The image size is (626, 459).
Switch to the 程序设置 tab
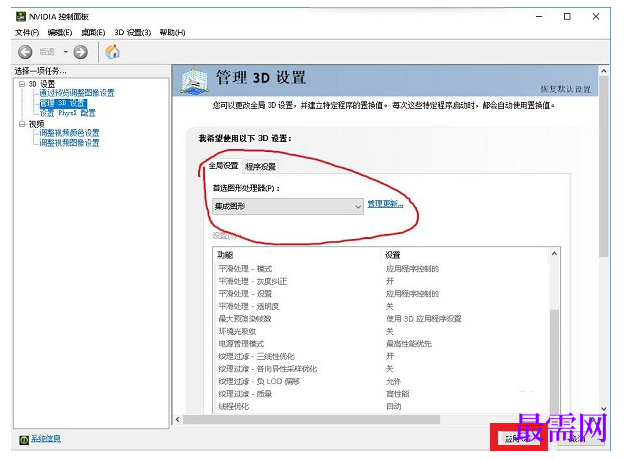(260, 166)
